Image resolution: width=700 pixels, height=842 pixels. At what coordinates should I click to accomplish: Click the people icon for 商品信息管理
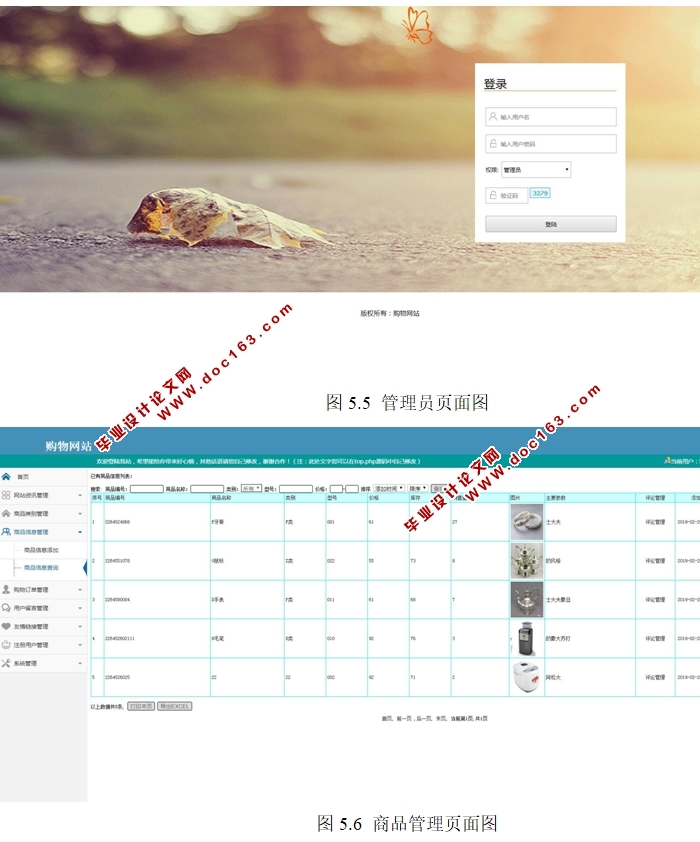[6, 532]
